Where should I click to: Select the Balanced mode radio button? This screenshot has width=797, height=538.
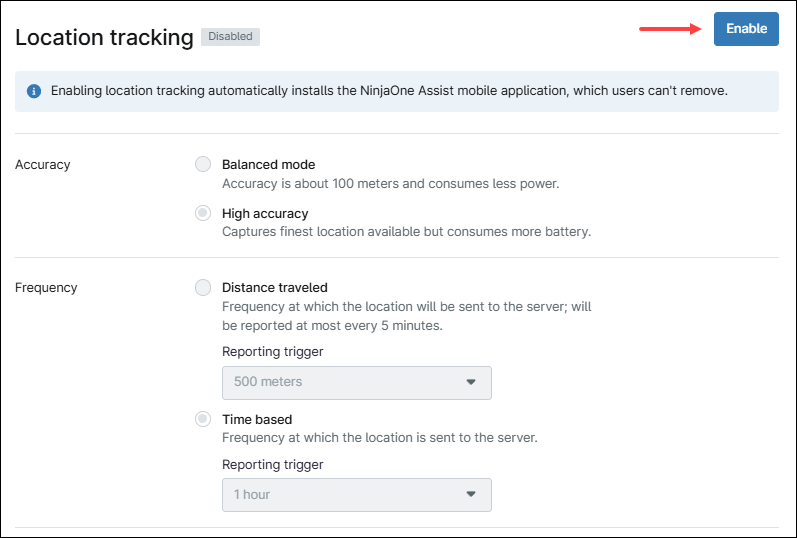point(203,164)
